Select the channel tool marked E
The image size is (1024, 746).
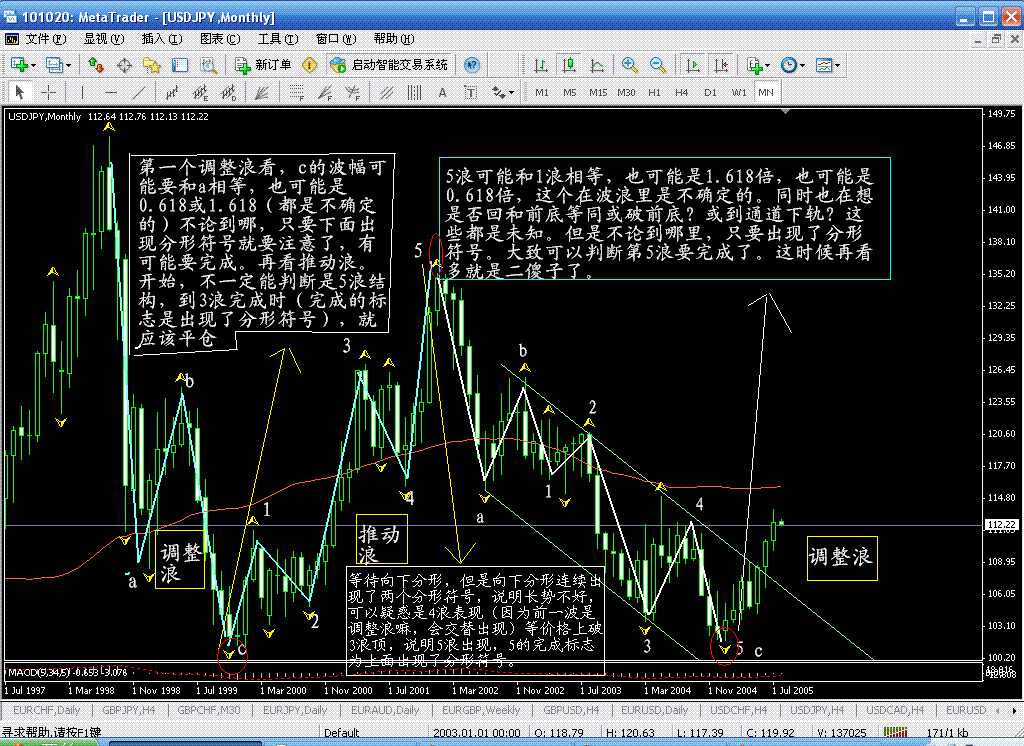200,92
